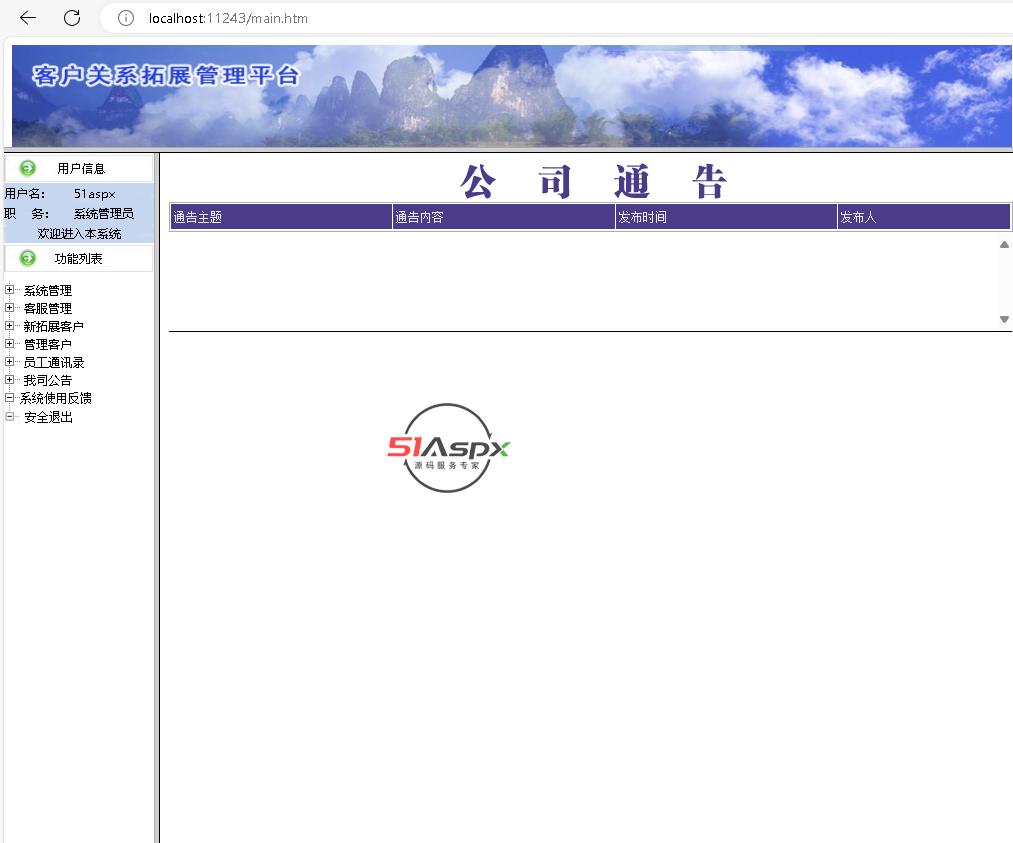Image resolution: width=1013 pixels, height=843 pixels.
Task: Click green arrow icon beside 功能列表
Action: (28, 258)
